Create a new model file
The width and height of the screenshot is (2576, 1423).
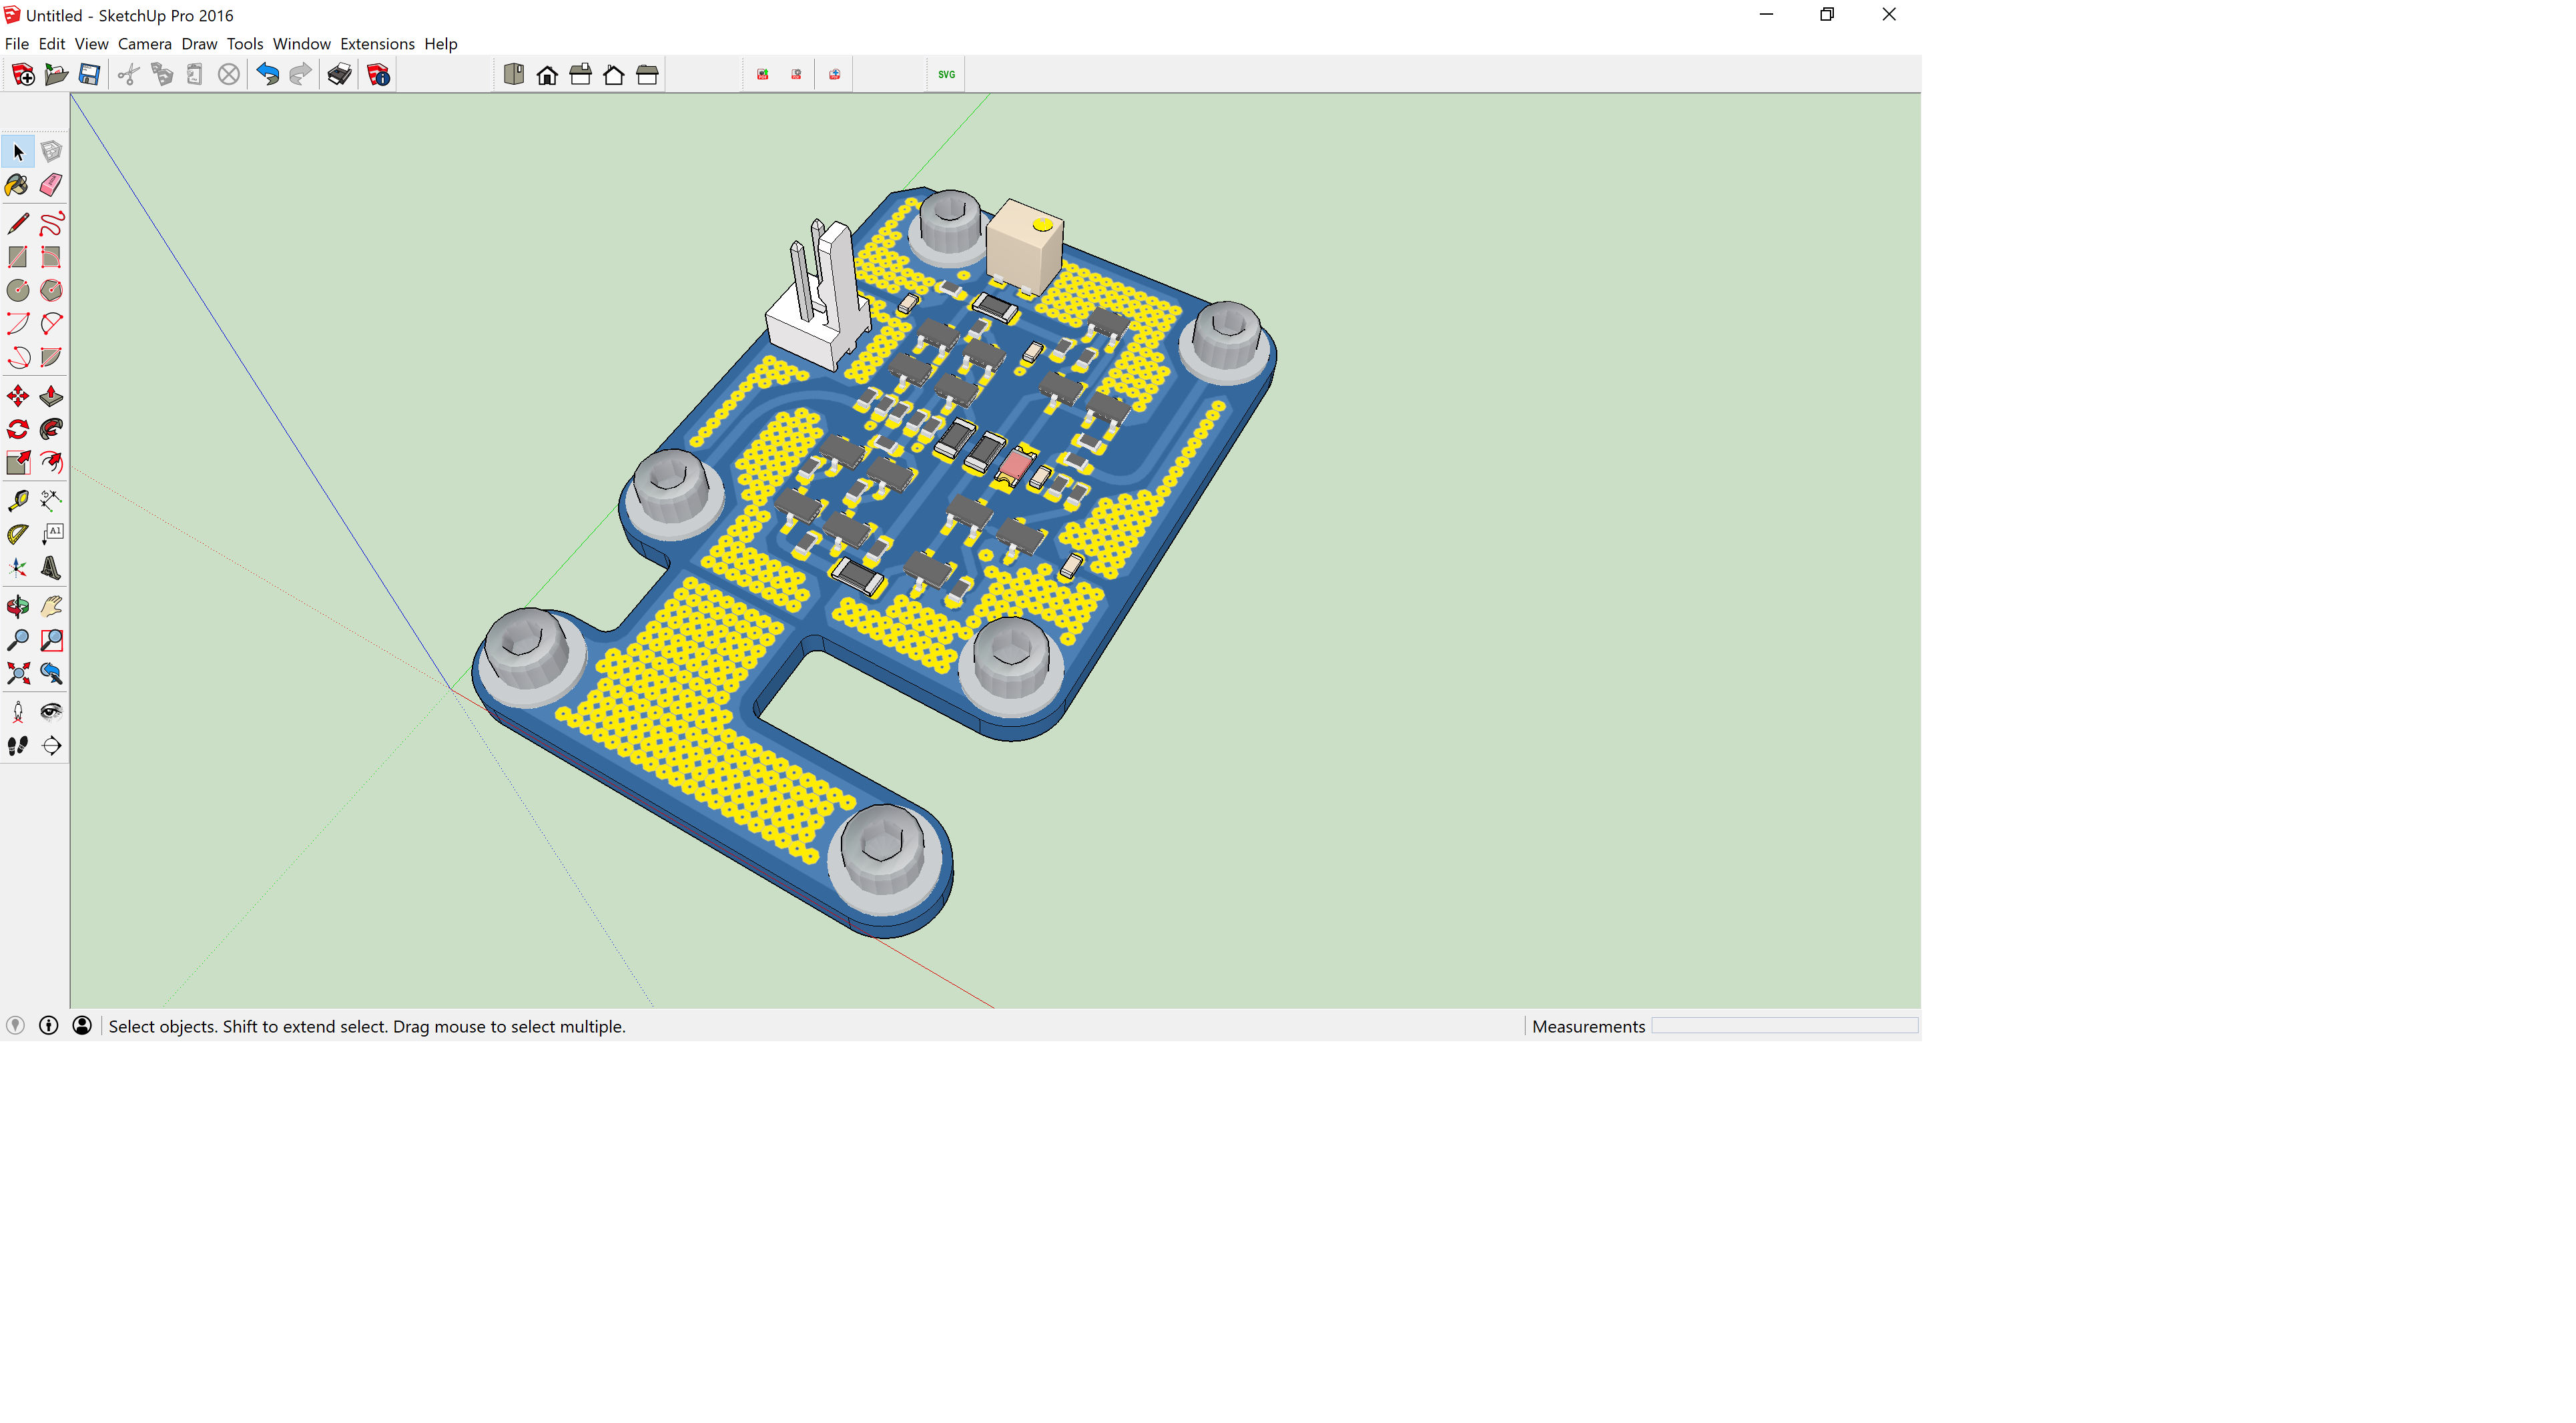click(23, 75)
